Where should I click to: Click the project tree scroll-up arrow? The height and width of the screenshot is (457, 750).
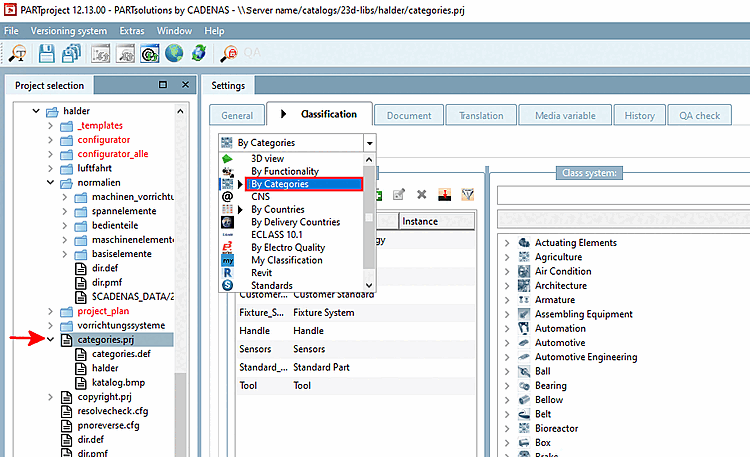coord(180,111)
